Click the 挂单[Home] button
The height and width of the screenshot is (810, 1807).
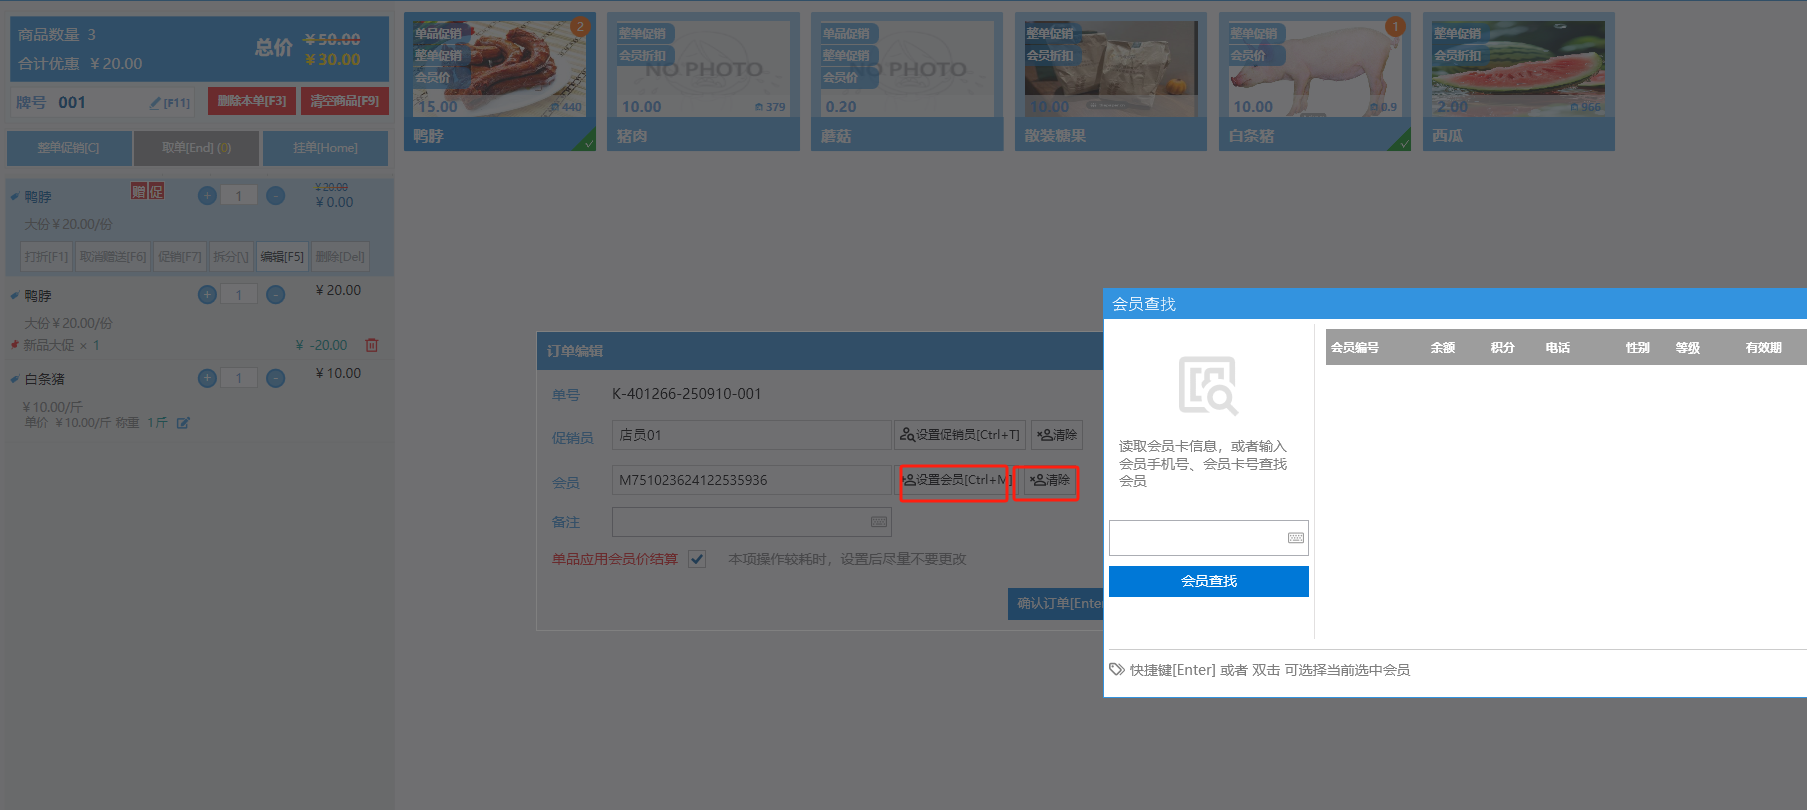click(325, 148)
